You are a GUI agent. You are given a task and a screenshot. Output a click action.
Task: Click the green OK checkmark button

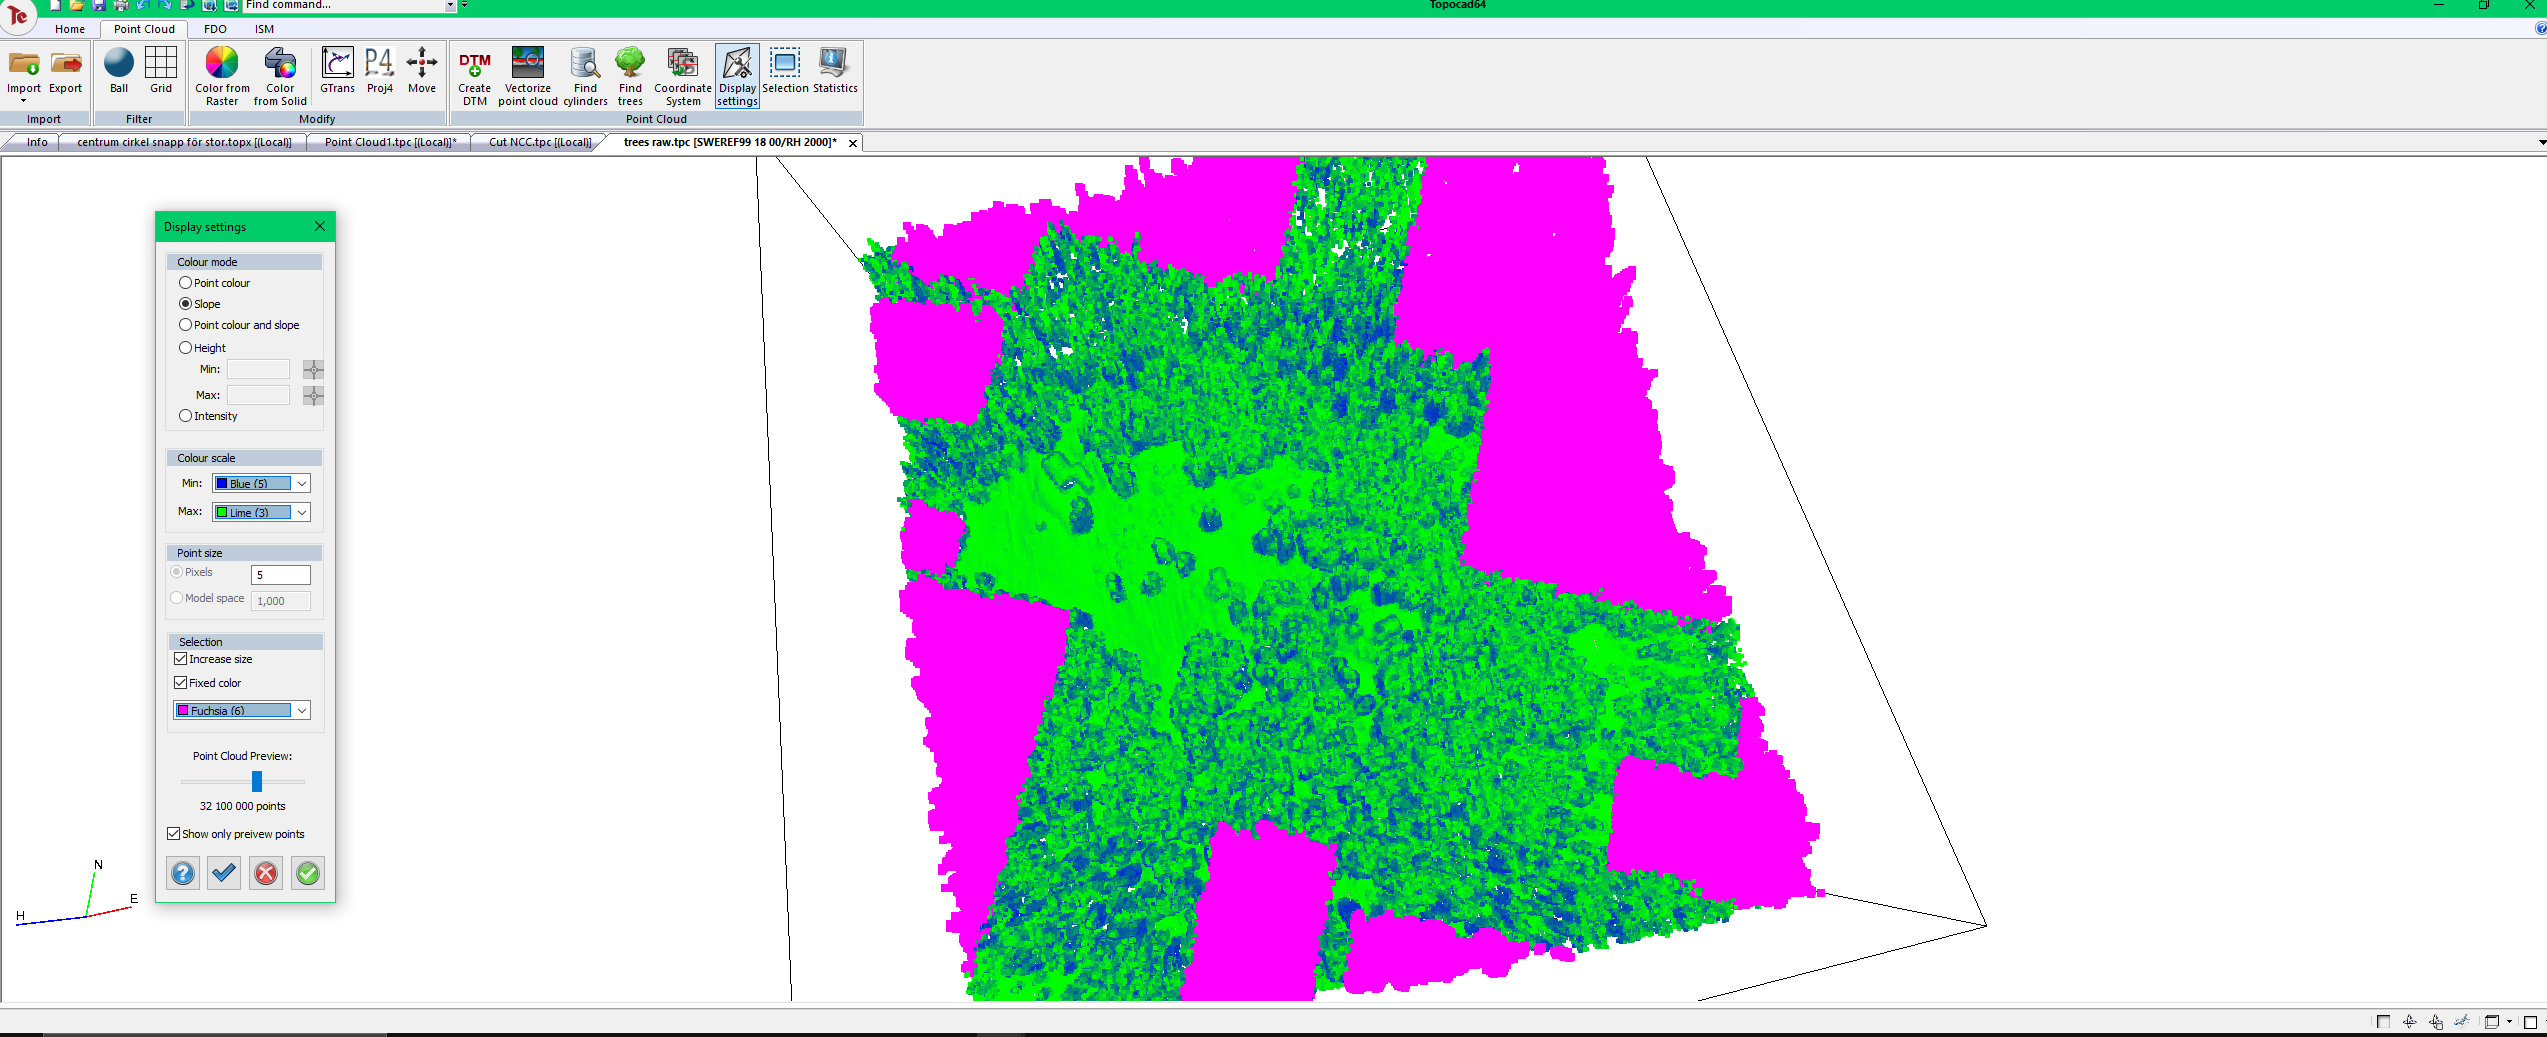308,873
